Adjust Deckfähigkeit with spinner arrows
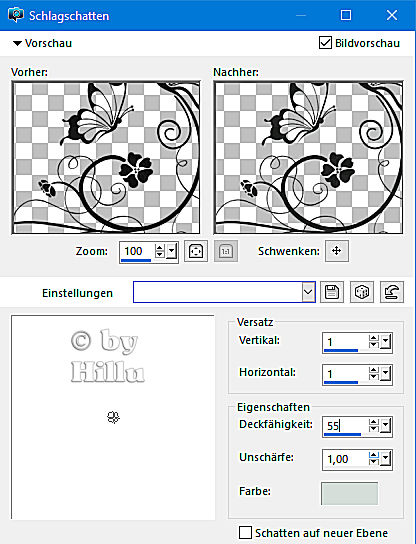This screenshot has width=416, height=544. pyautogui.click(x=374, y=425)
